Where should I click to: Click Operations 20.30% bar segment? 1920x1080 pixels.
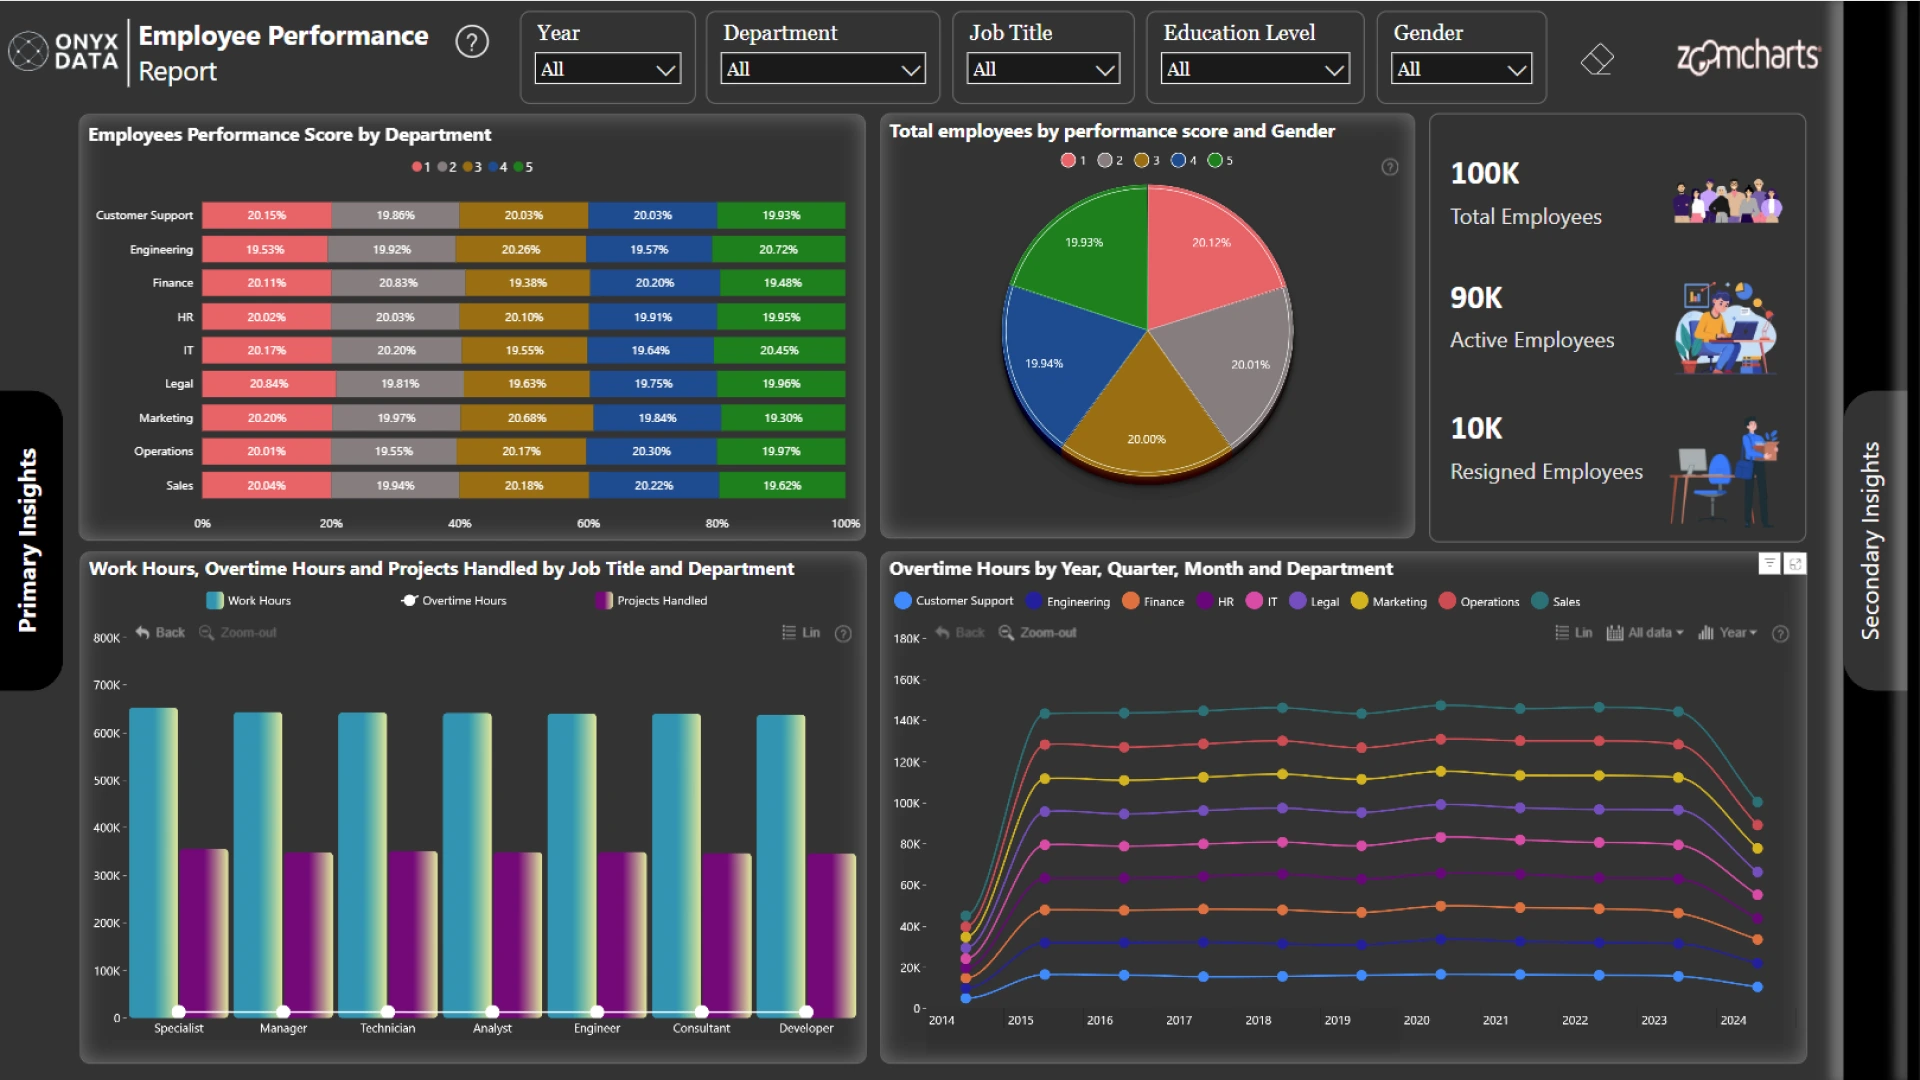[652, 451]
